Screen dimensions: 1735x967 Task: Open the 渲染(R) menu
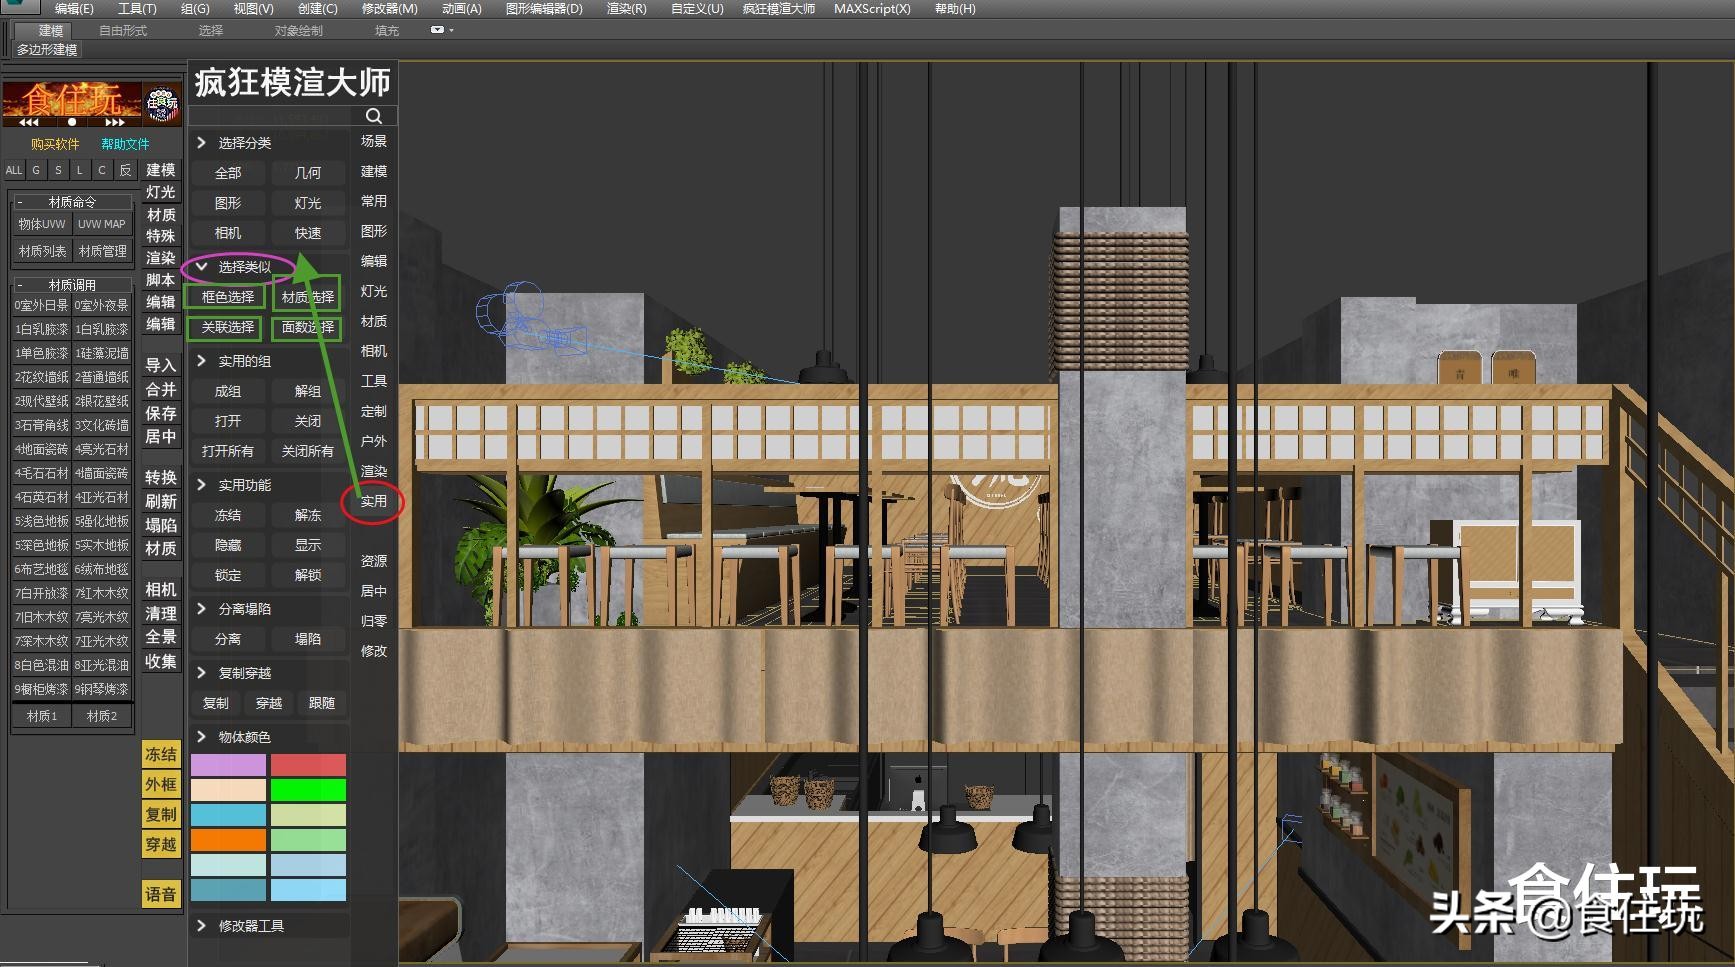[x=626, y=8]
